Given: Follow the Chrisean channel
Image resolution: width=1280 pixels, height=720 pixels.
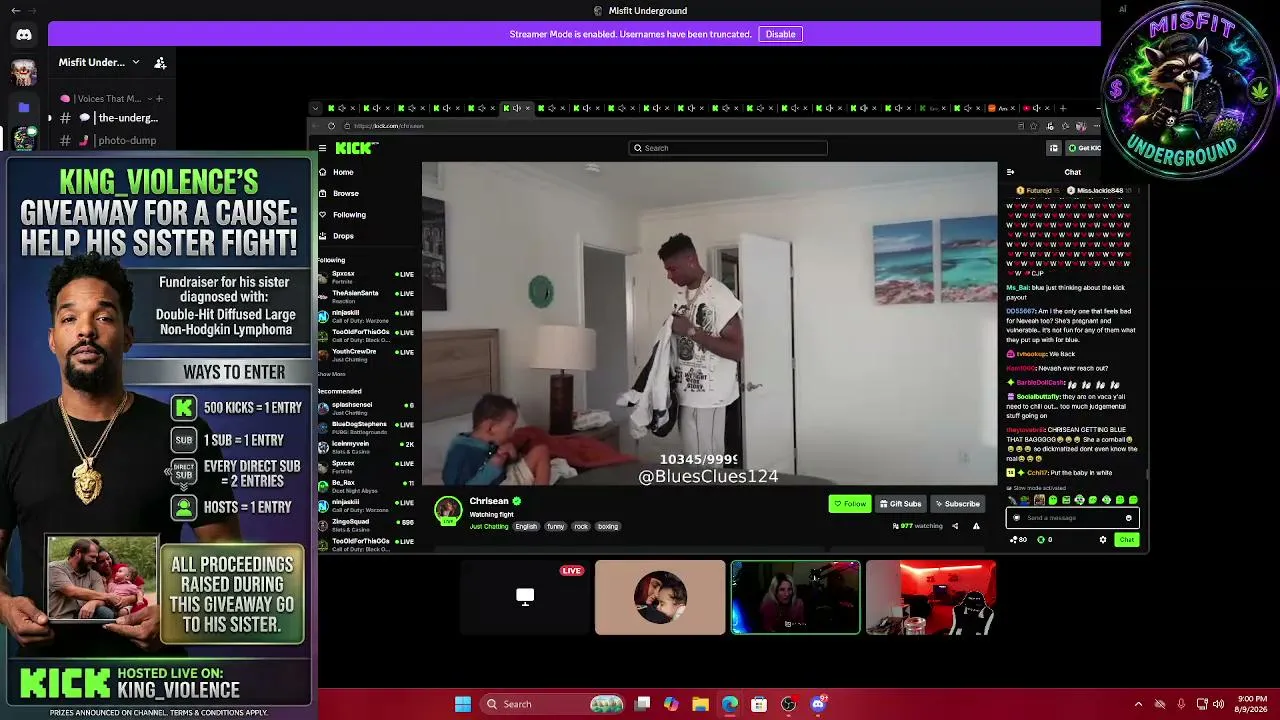Looking at the screenshot, I should [x=849, y=504].
